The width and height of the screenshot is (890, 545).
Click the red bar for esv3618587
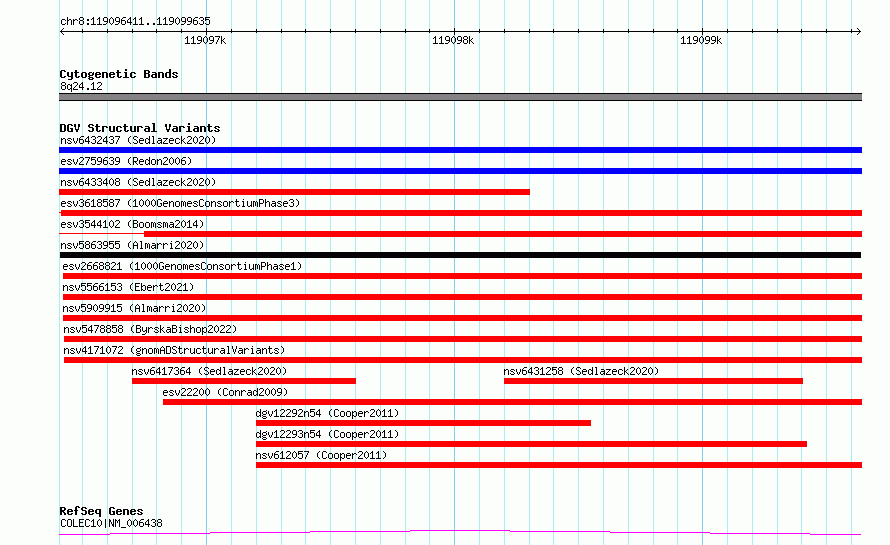(x=460, y=213)
